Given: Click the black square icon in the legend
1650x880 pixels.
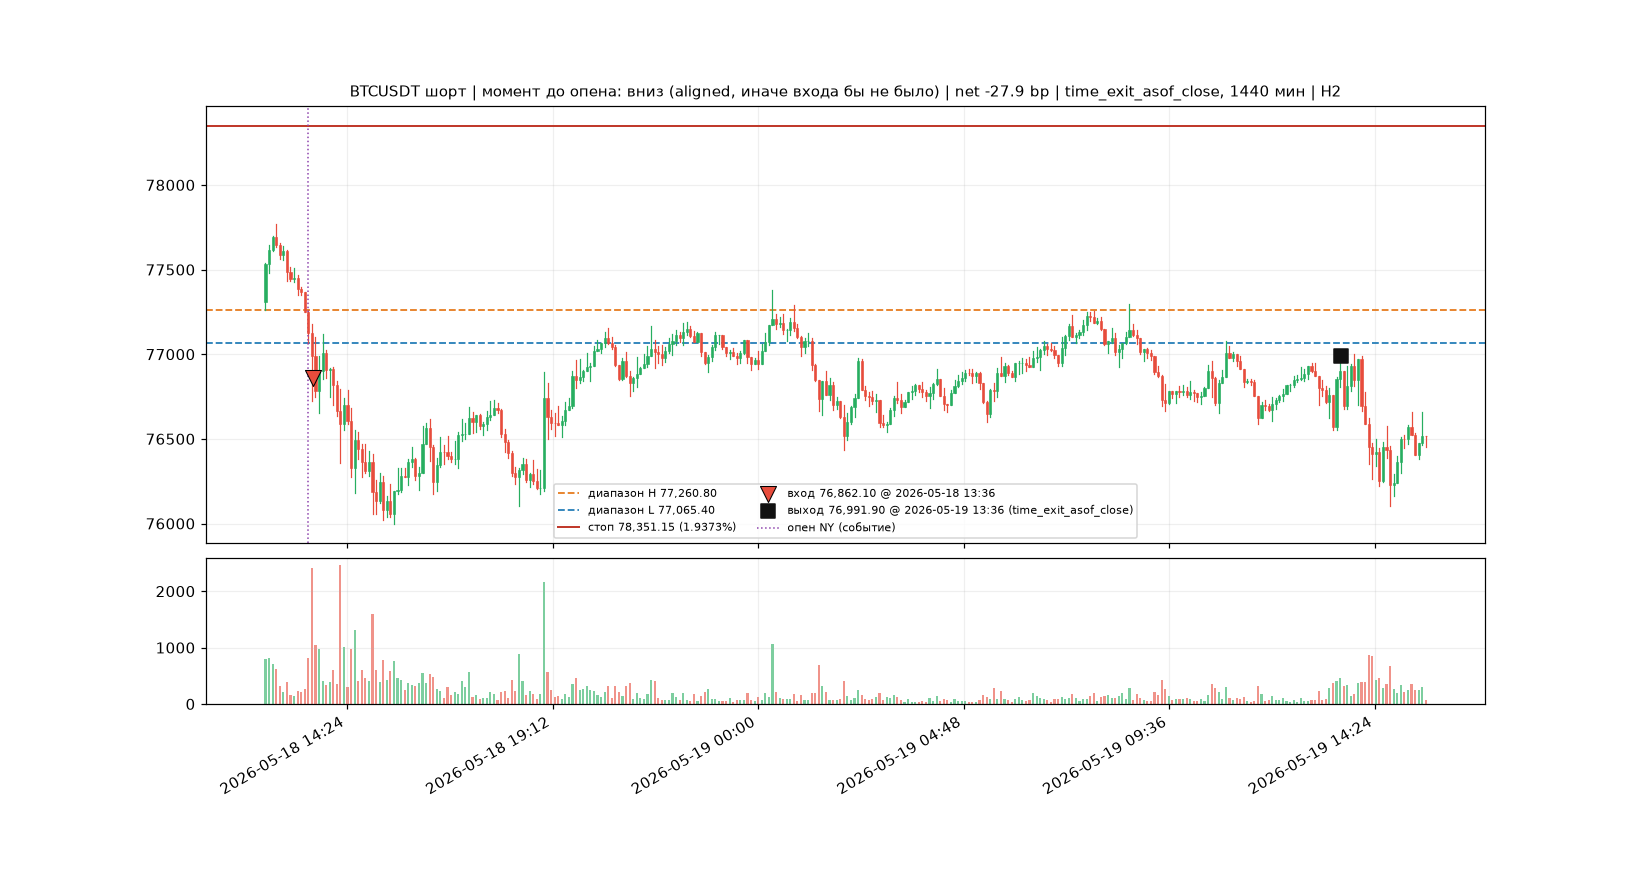Looking at the screenshot, I should [x=768, y=511].
